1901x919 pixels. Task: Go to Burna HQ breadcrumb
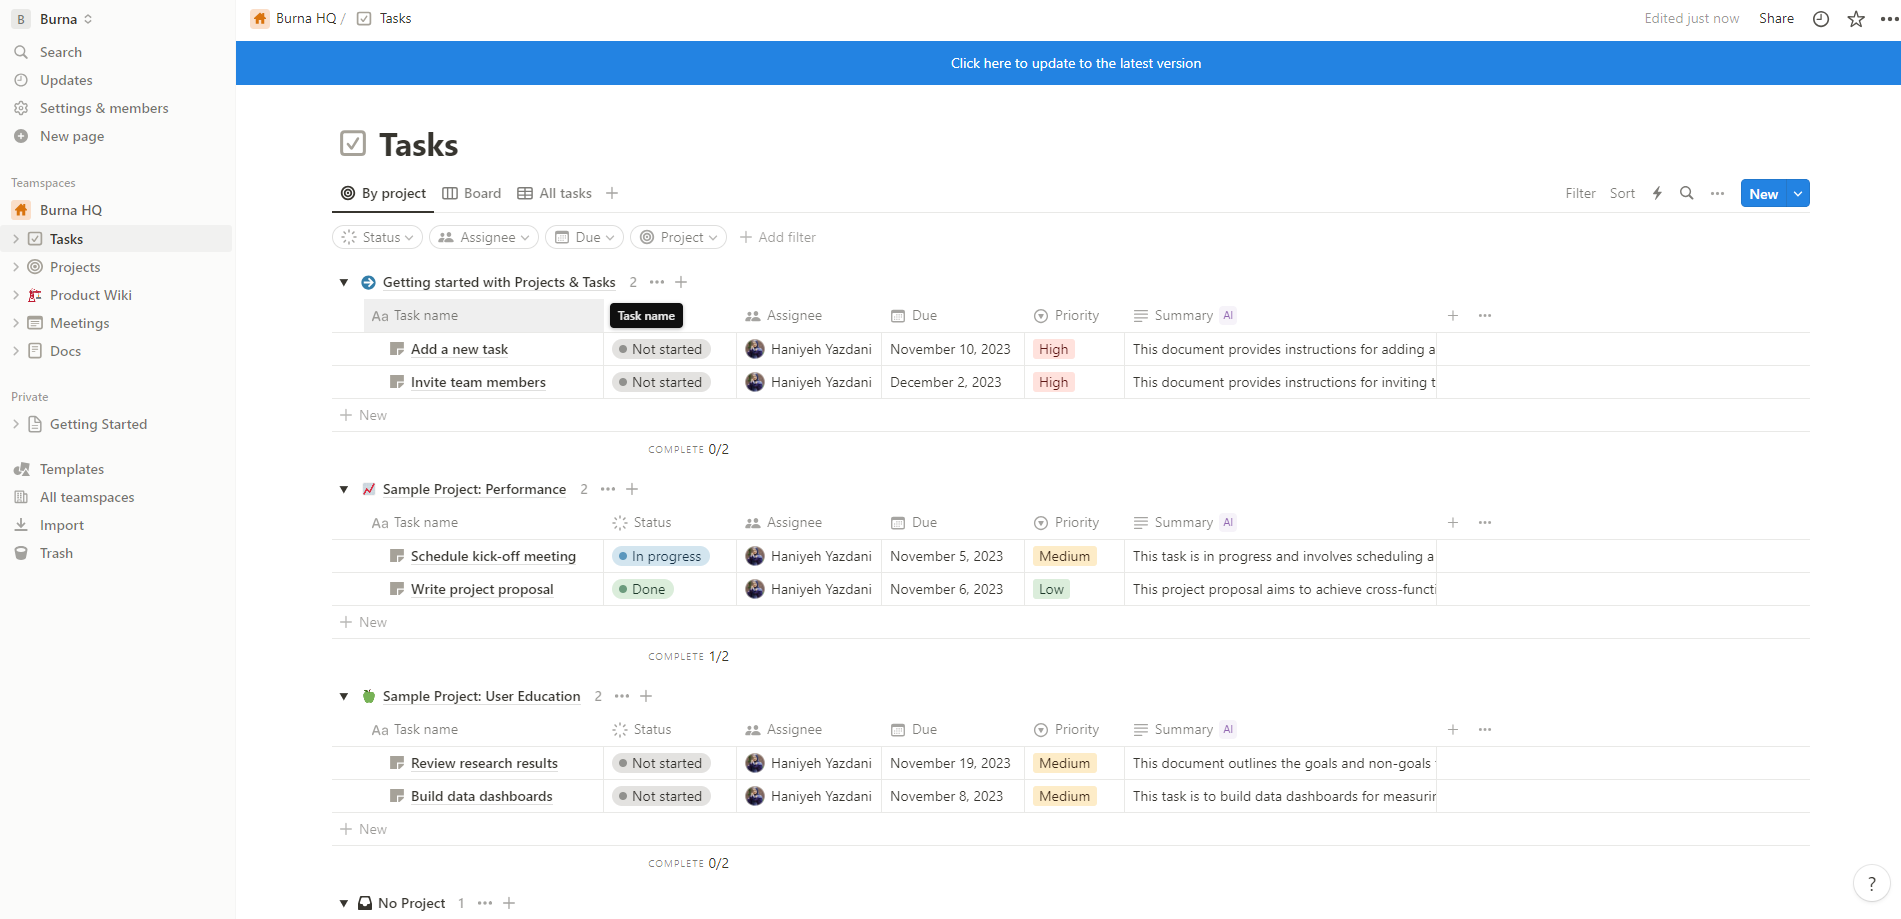pyautogui.click(x=295, y=18)
